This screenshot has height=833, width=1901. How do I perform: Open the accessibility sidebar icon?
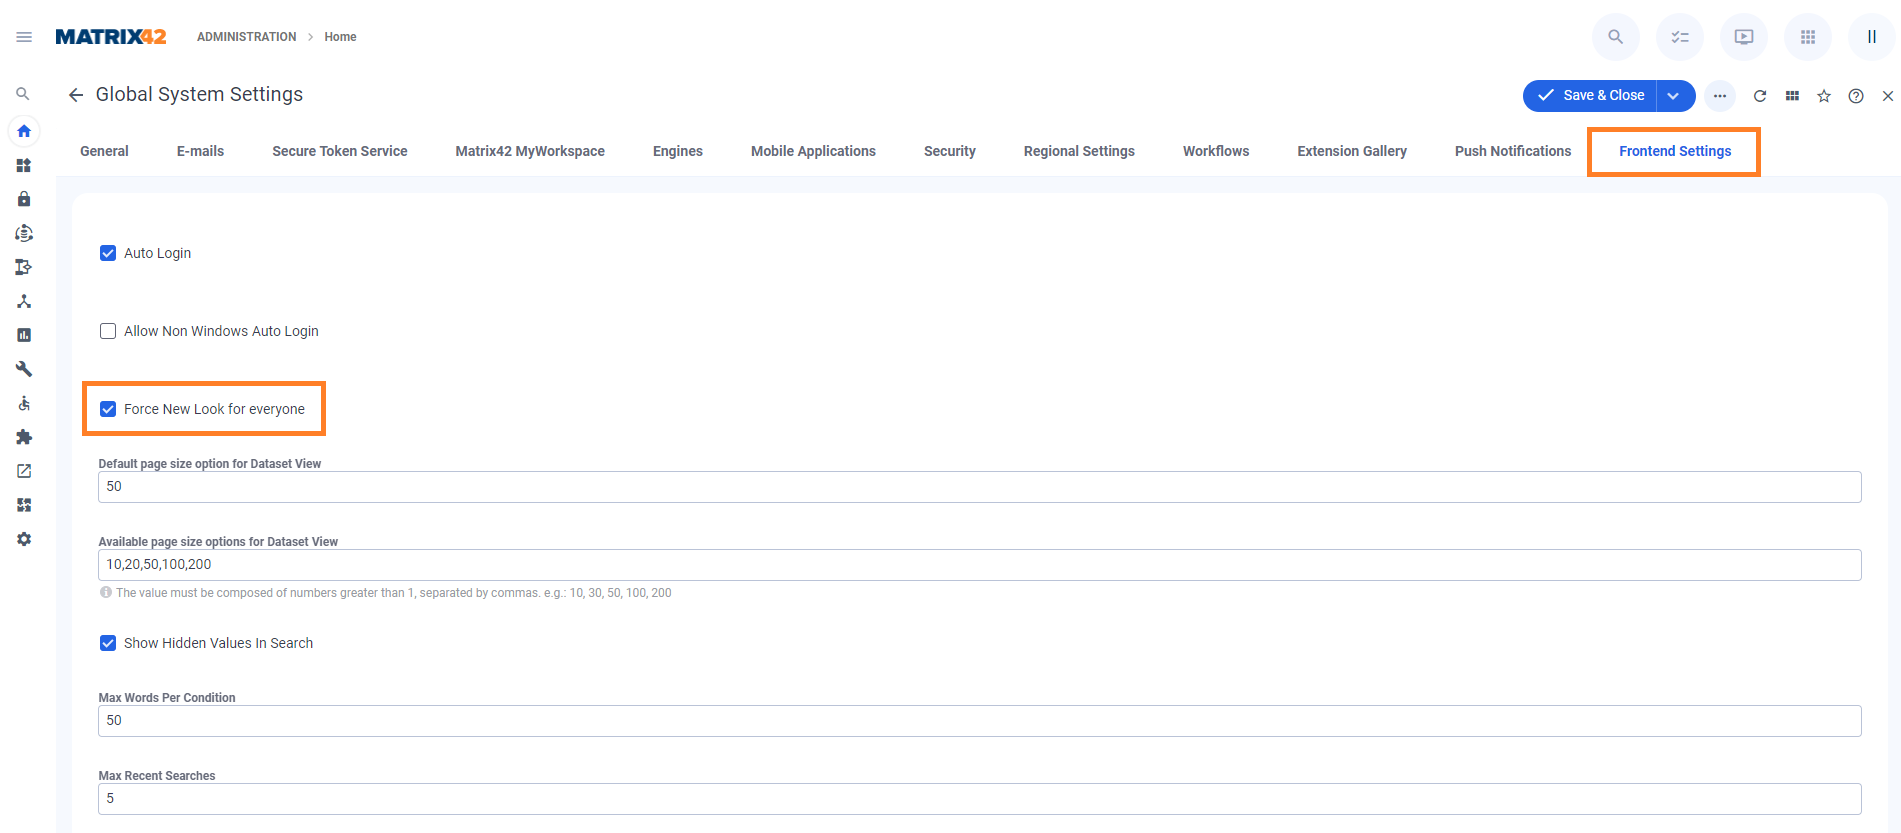[x=24, y=403]
